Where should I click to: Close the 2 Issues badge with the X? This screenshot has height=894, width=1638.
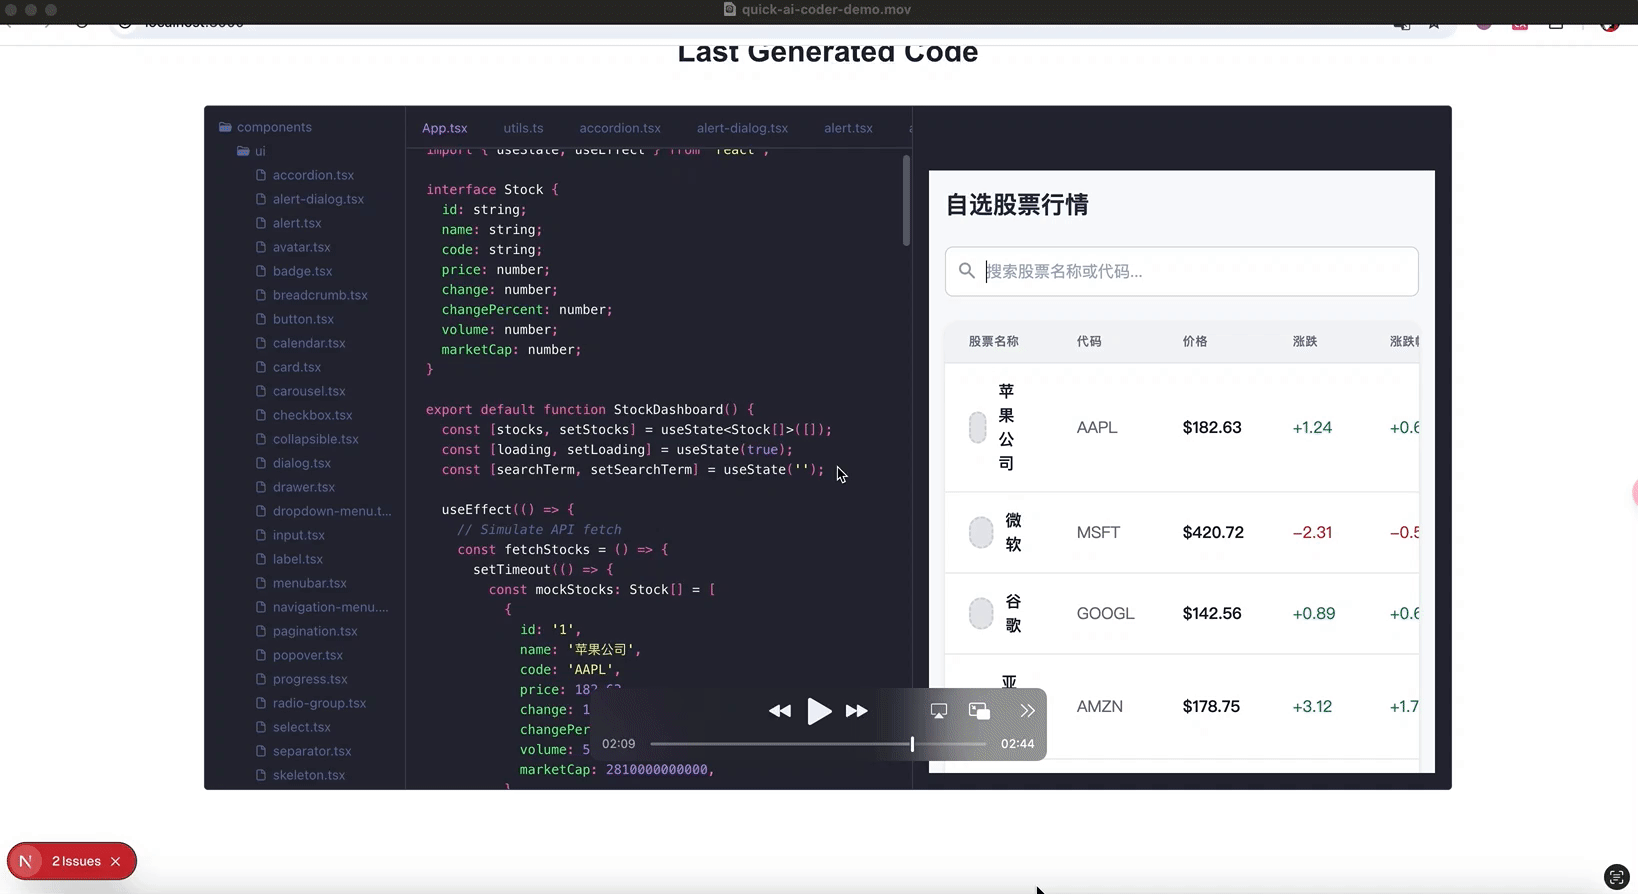tap(116, 861)
